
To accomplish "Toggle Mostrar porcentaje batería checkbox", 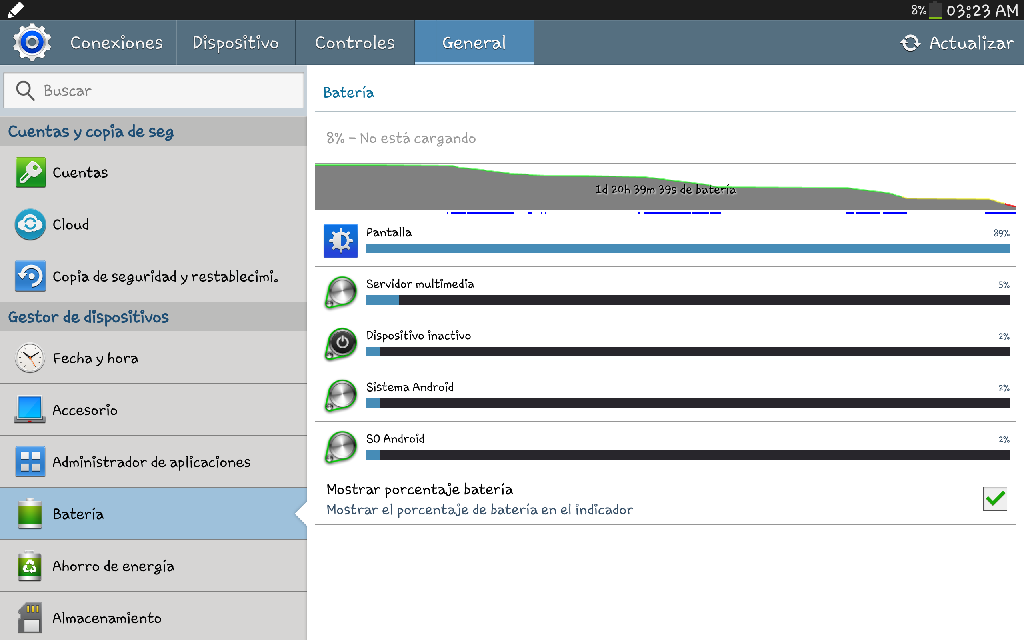I will coord(994,498).
